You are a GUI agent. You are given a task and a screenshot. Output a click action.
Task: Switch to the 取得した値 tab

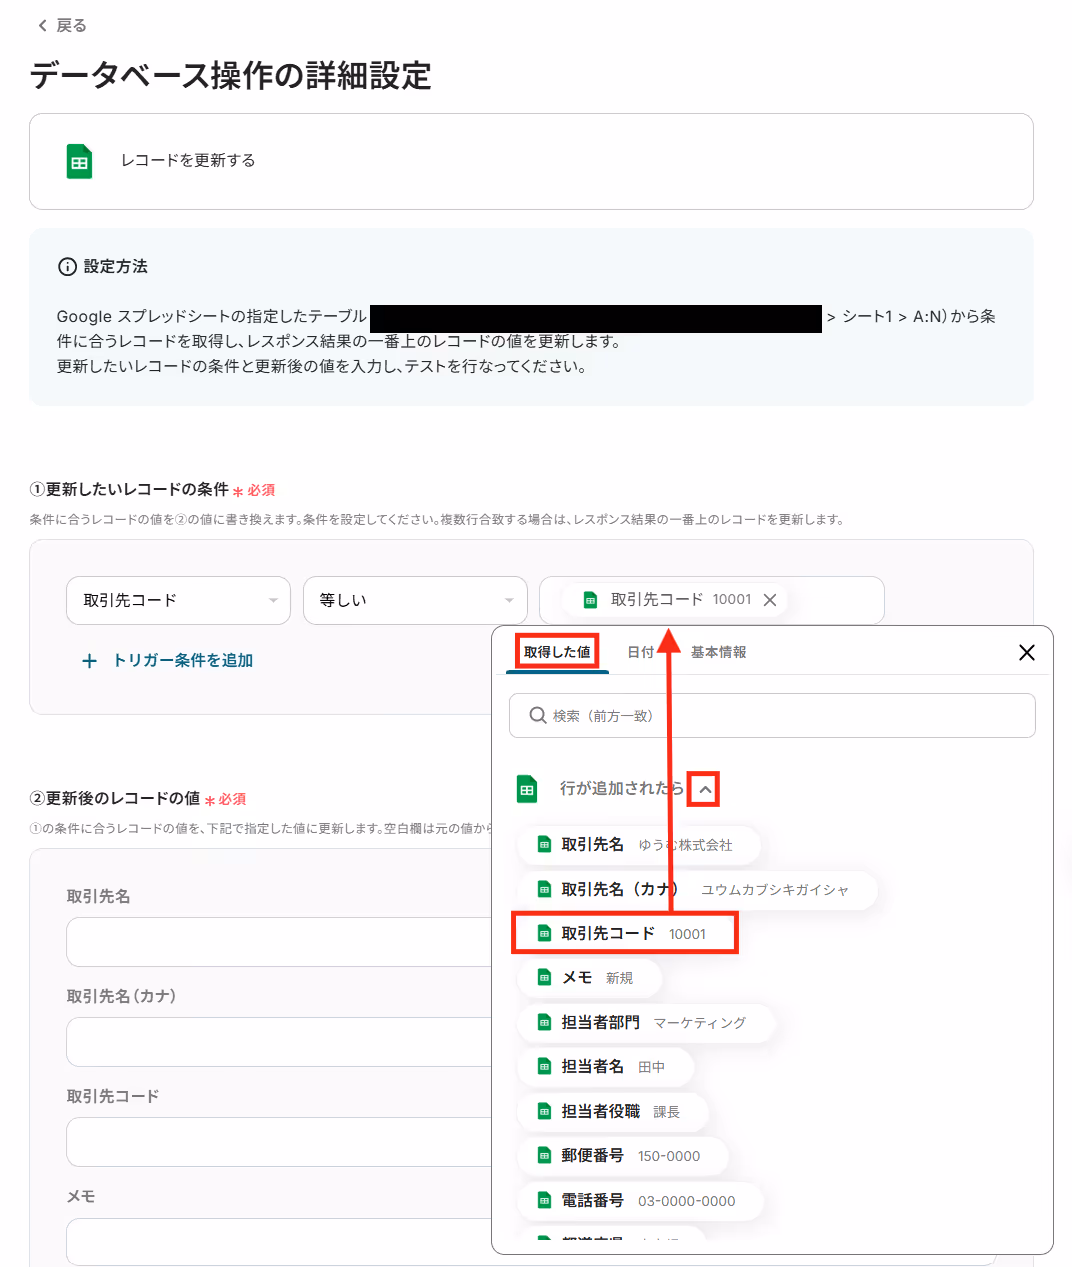pos(557,652)
